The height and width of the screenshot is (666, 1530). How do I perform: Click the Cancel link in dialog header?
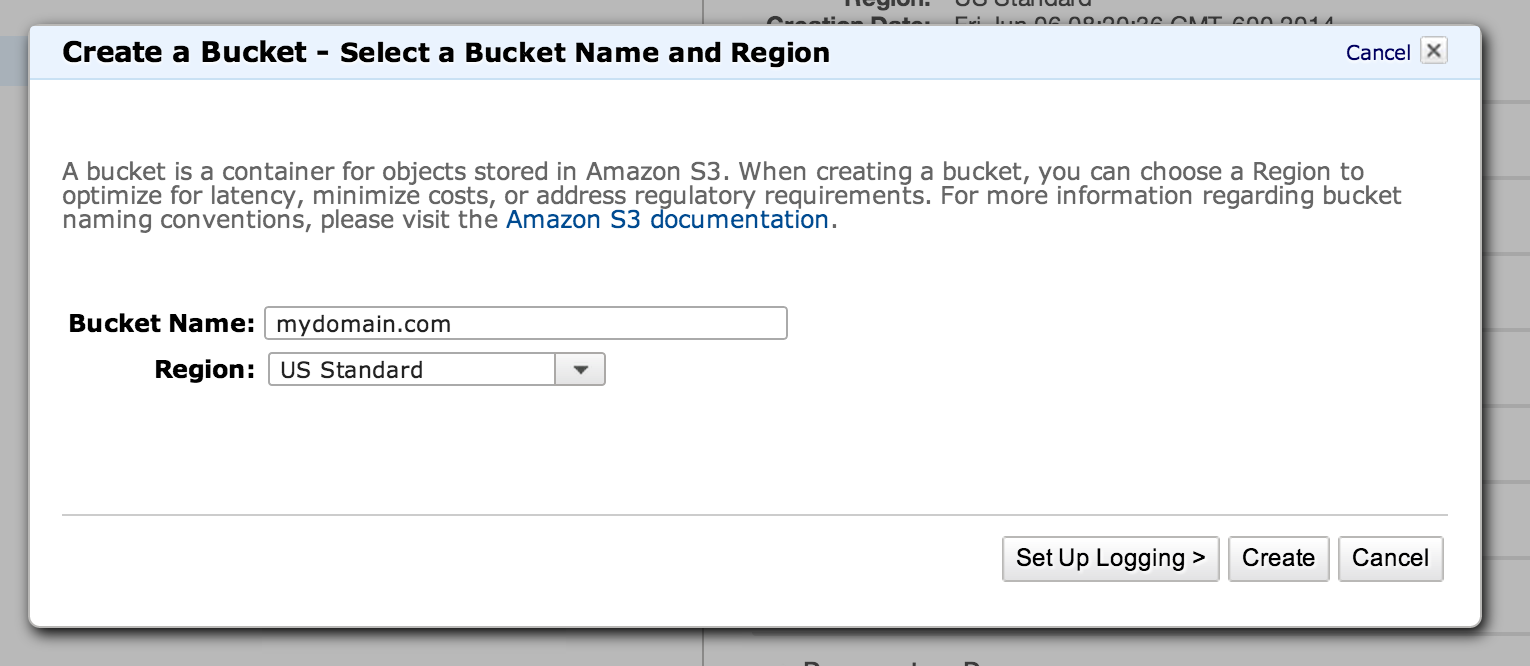(1377, 53)
